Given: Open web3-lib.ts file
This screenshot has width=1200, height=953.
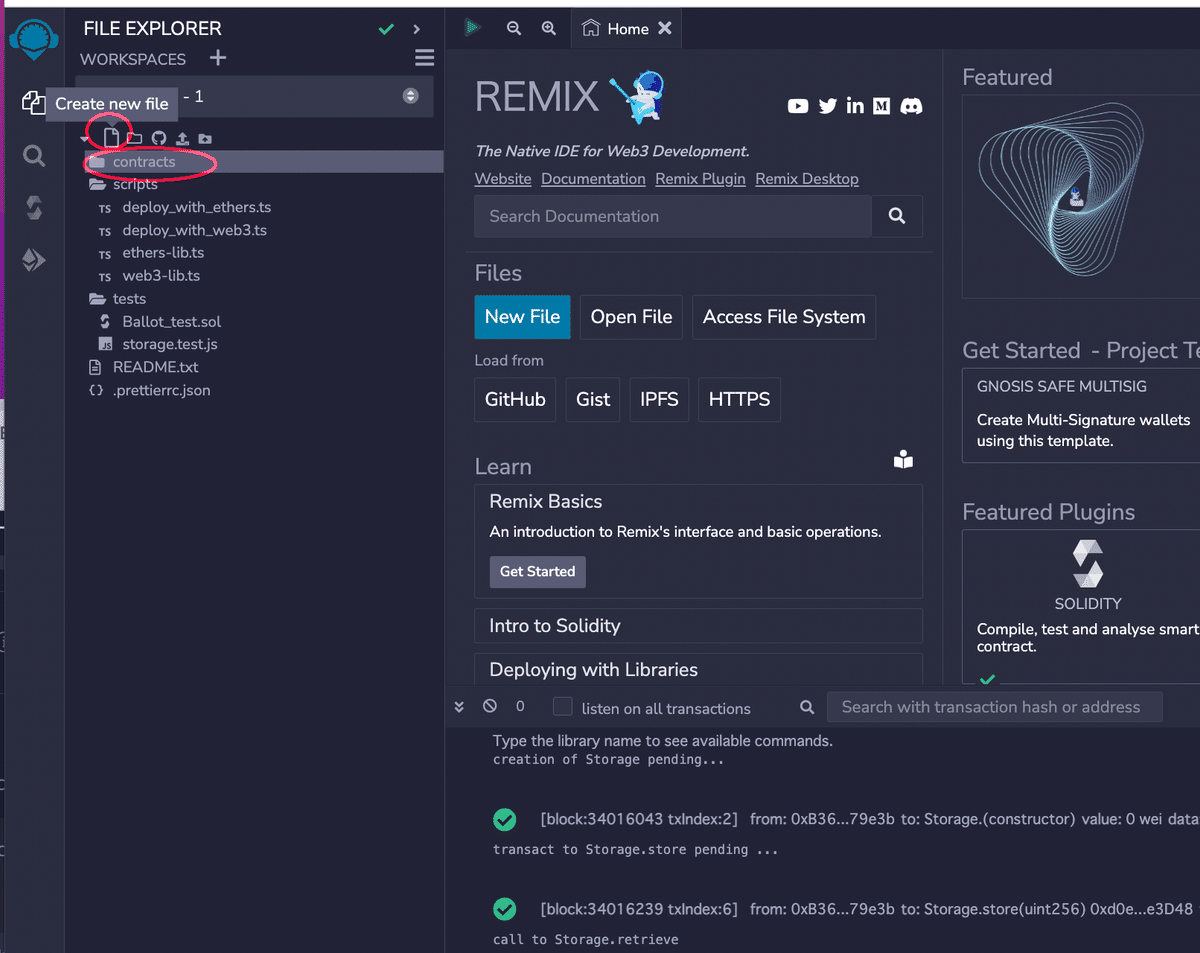Looking at the screenshot, I should tap(161, 275).
